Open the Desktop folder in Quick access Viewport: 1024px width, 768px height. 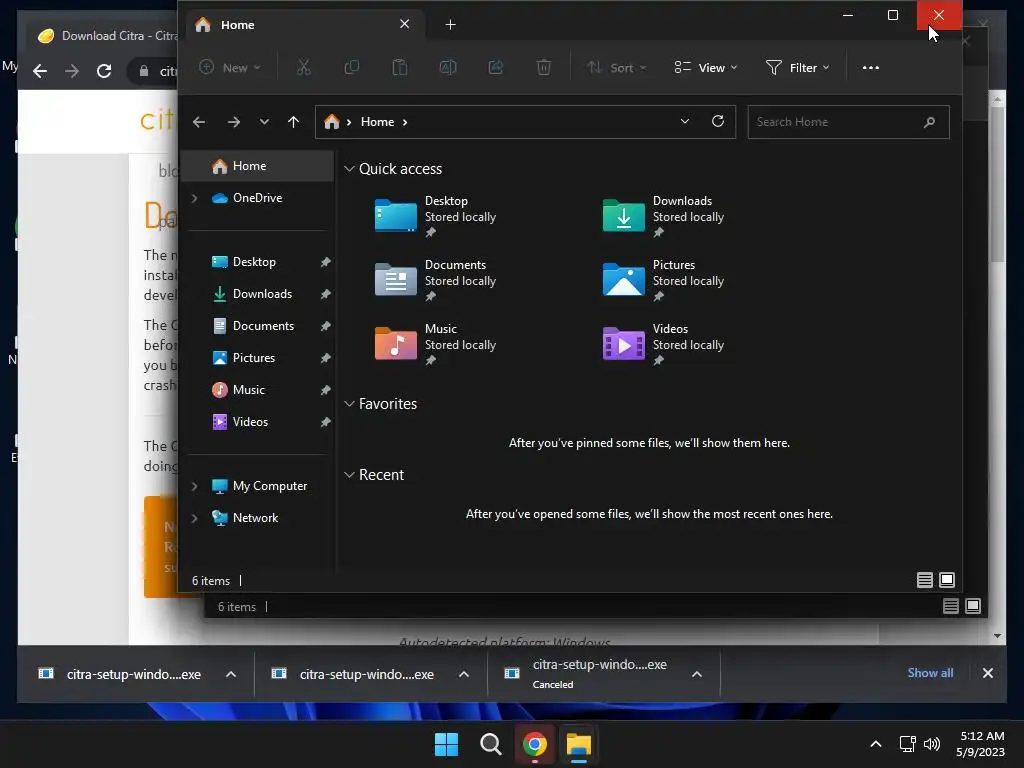coord(436,216)
